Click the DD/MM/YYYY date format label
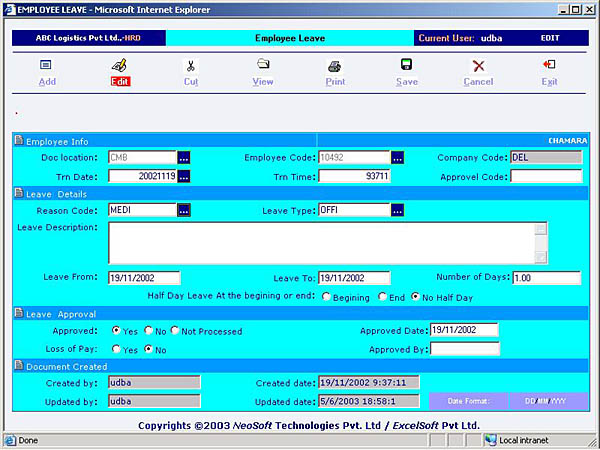The height and width of the screenshot is (450, 600). pyautogui.click(x=546, y=401)
